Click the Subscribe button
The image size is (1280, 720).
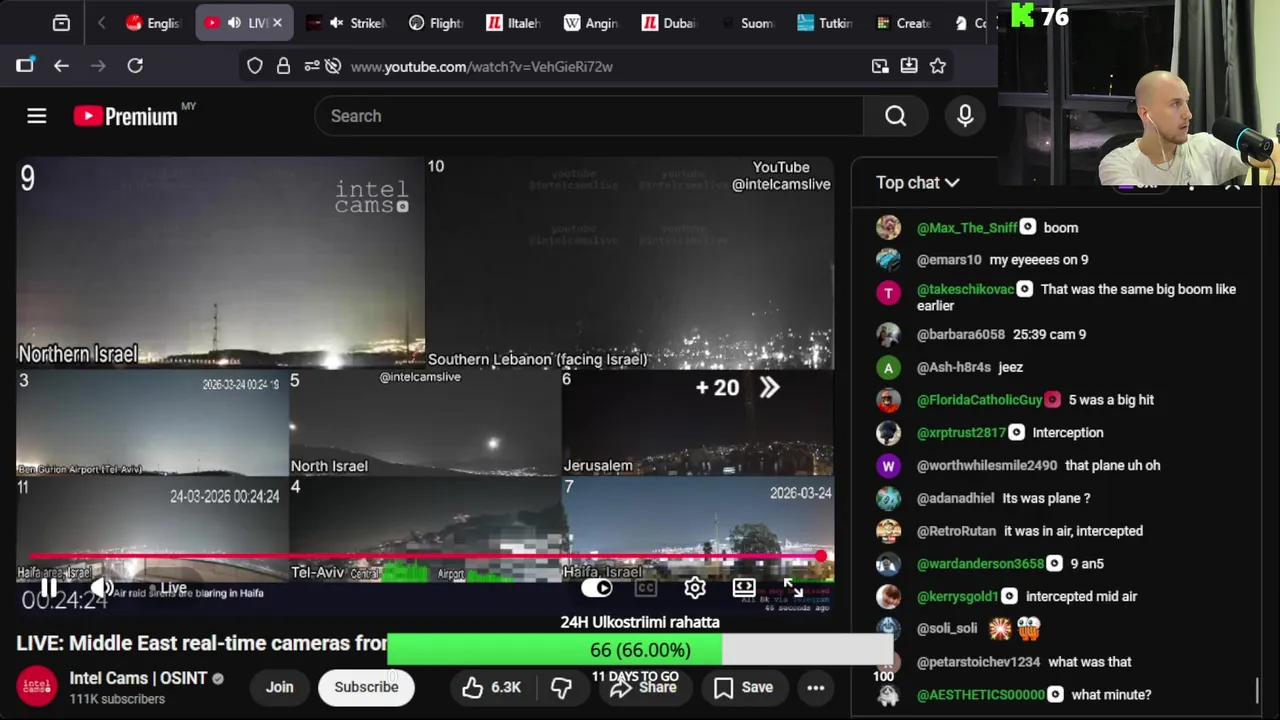(366, 687)
